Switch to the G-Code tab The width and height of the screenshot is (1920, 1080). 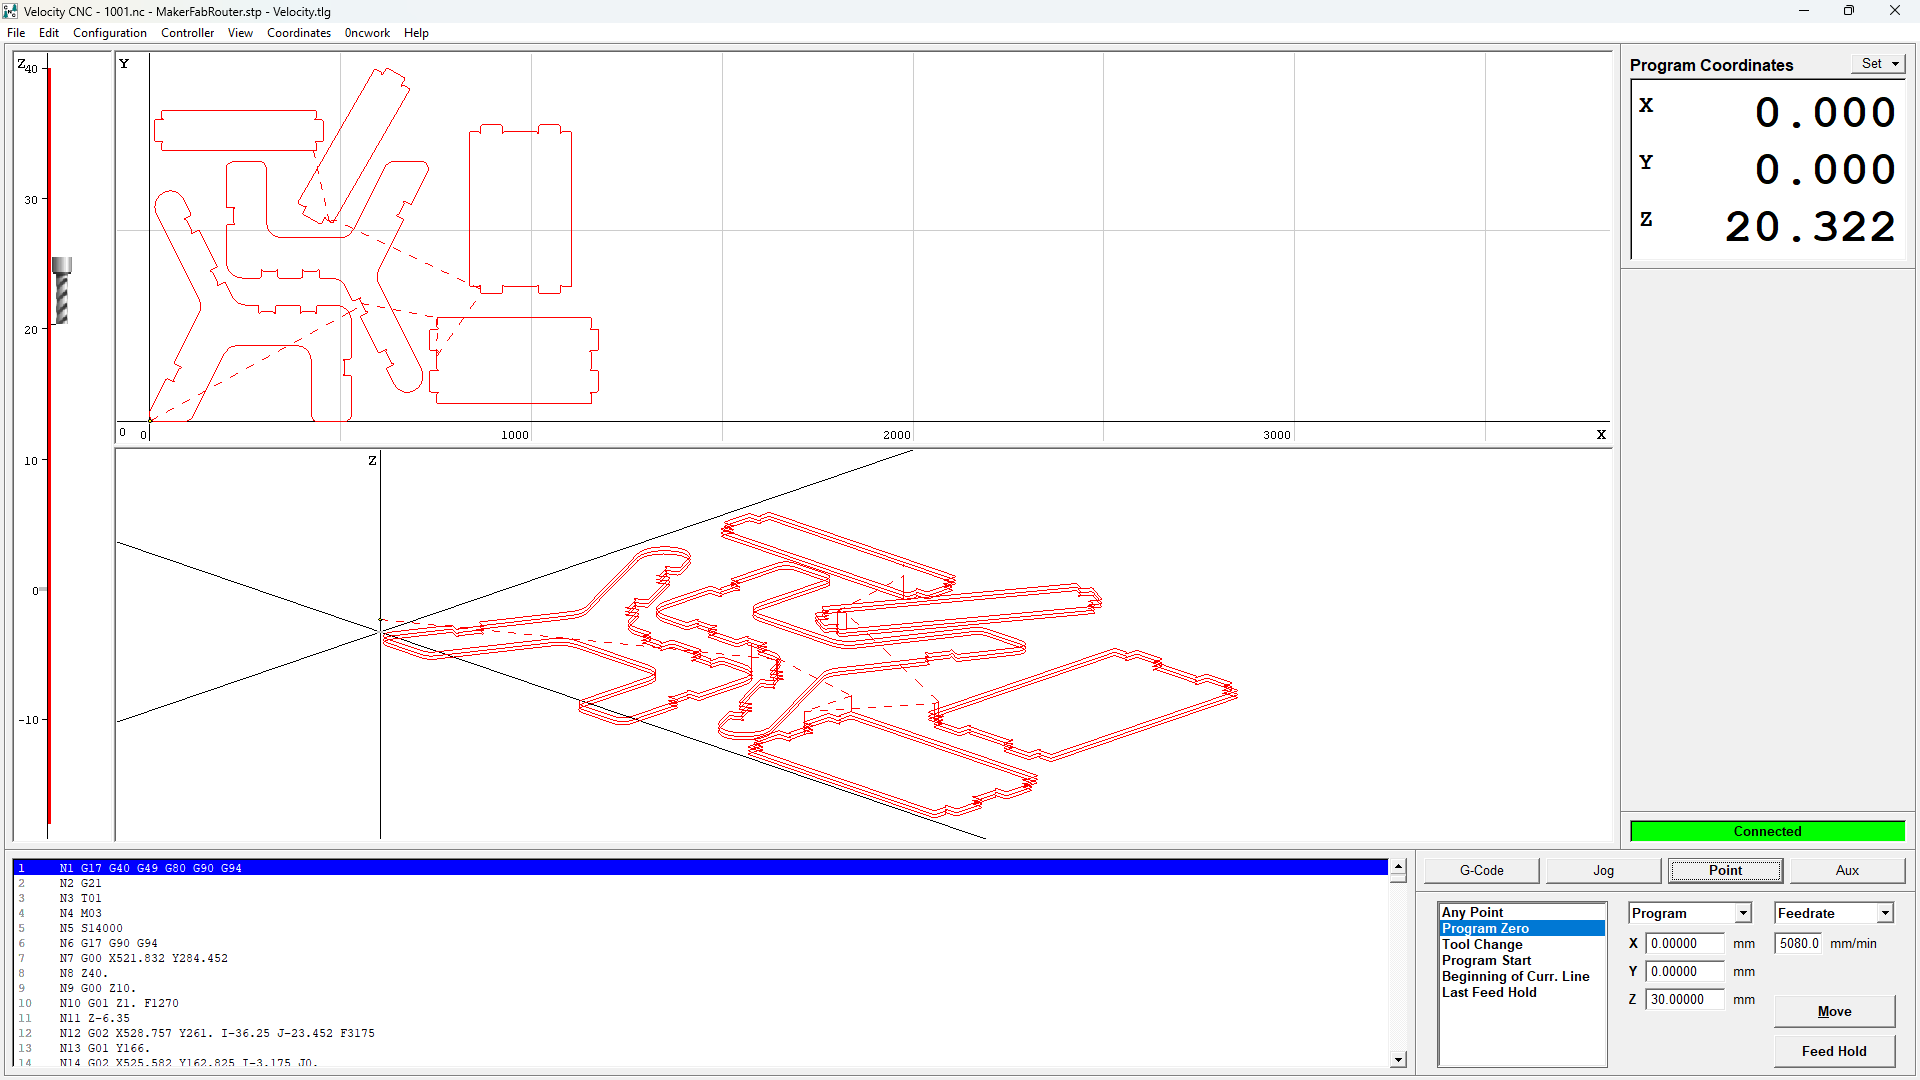(x=1481, y=870)
